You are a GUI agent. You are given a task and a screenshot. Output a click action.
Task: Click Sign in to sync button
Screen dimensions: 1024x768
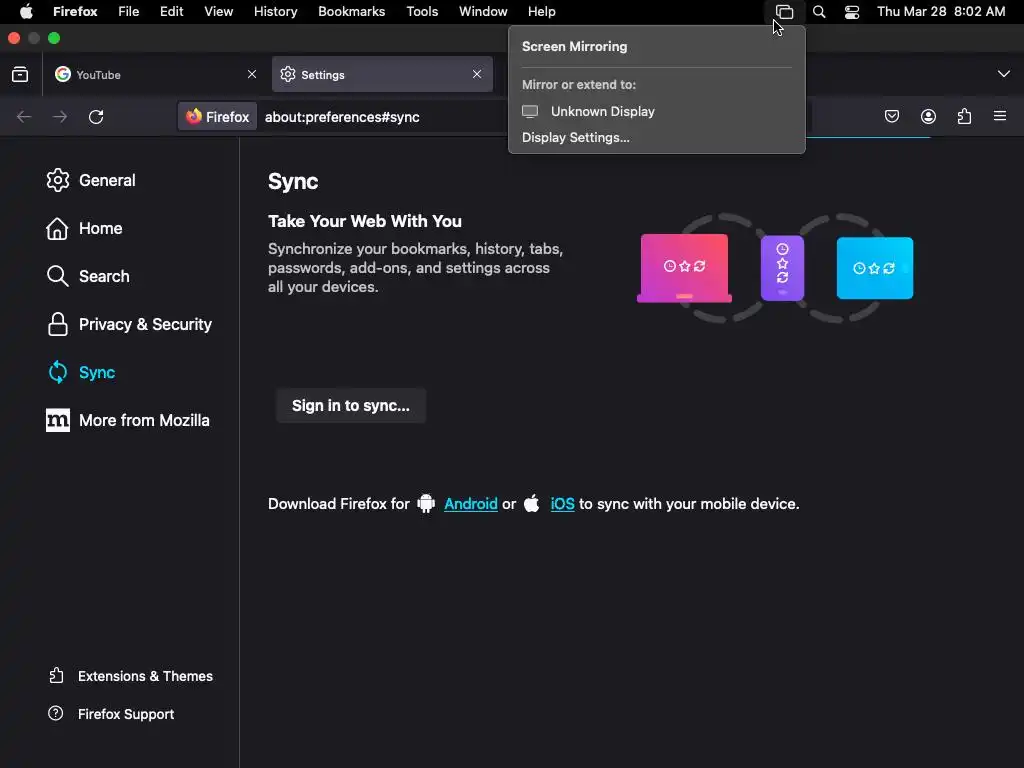351,406
